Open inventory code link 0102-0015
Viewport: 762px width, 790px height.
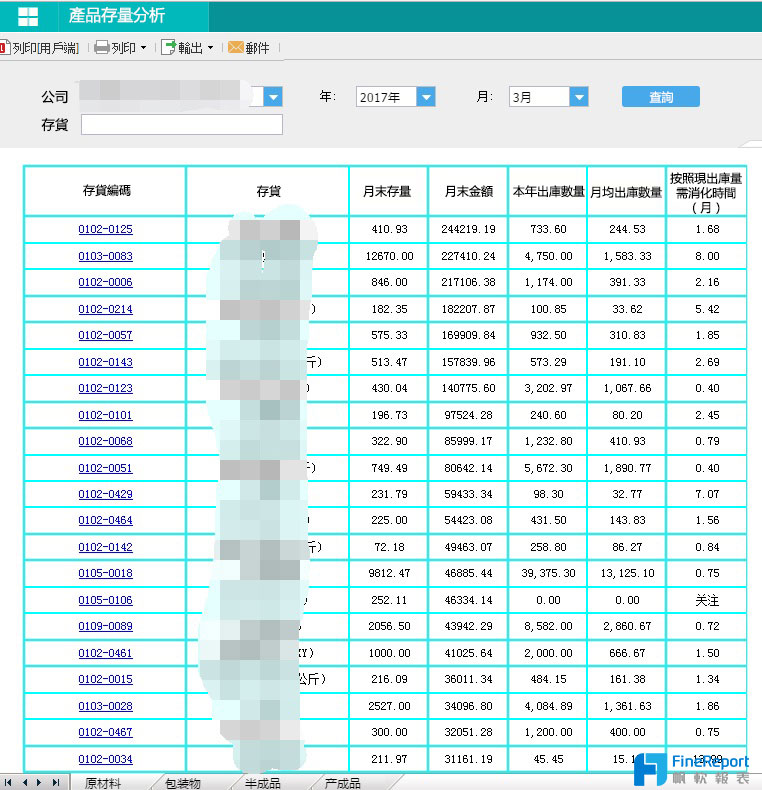(105, 679)
